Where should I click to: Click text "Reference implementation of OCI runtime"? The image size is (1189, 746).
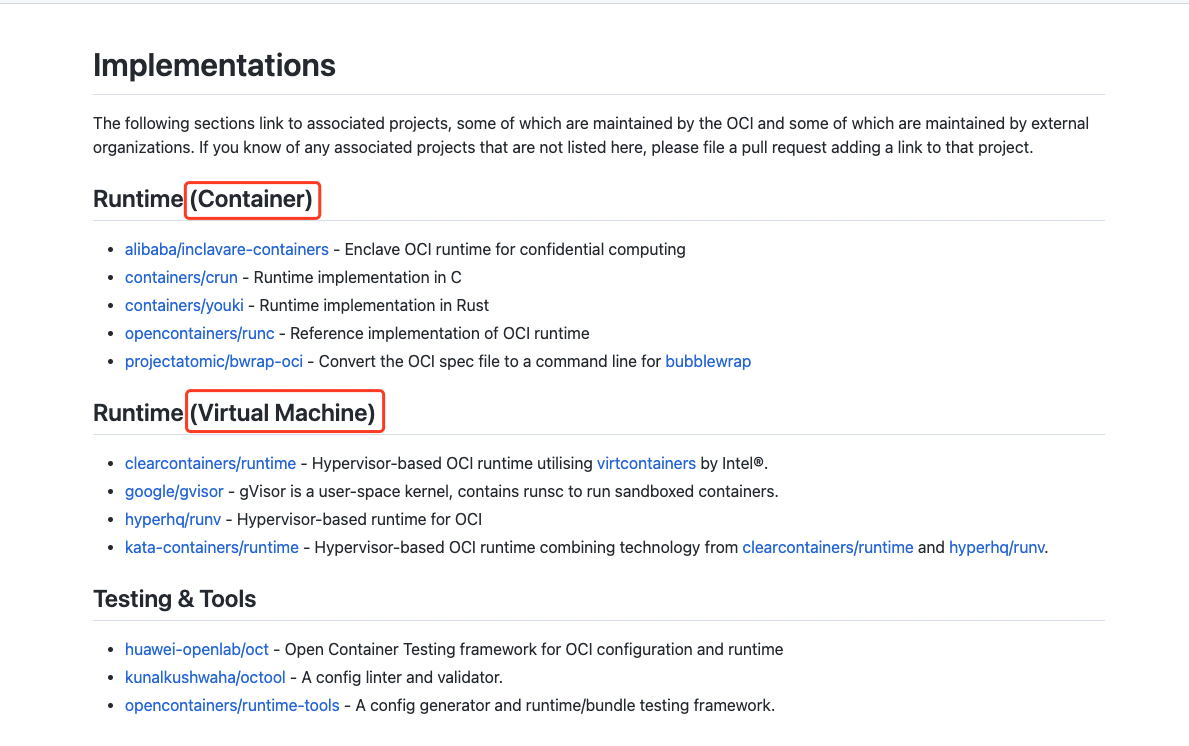pos(440,334)
